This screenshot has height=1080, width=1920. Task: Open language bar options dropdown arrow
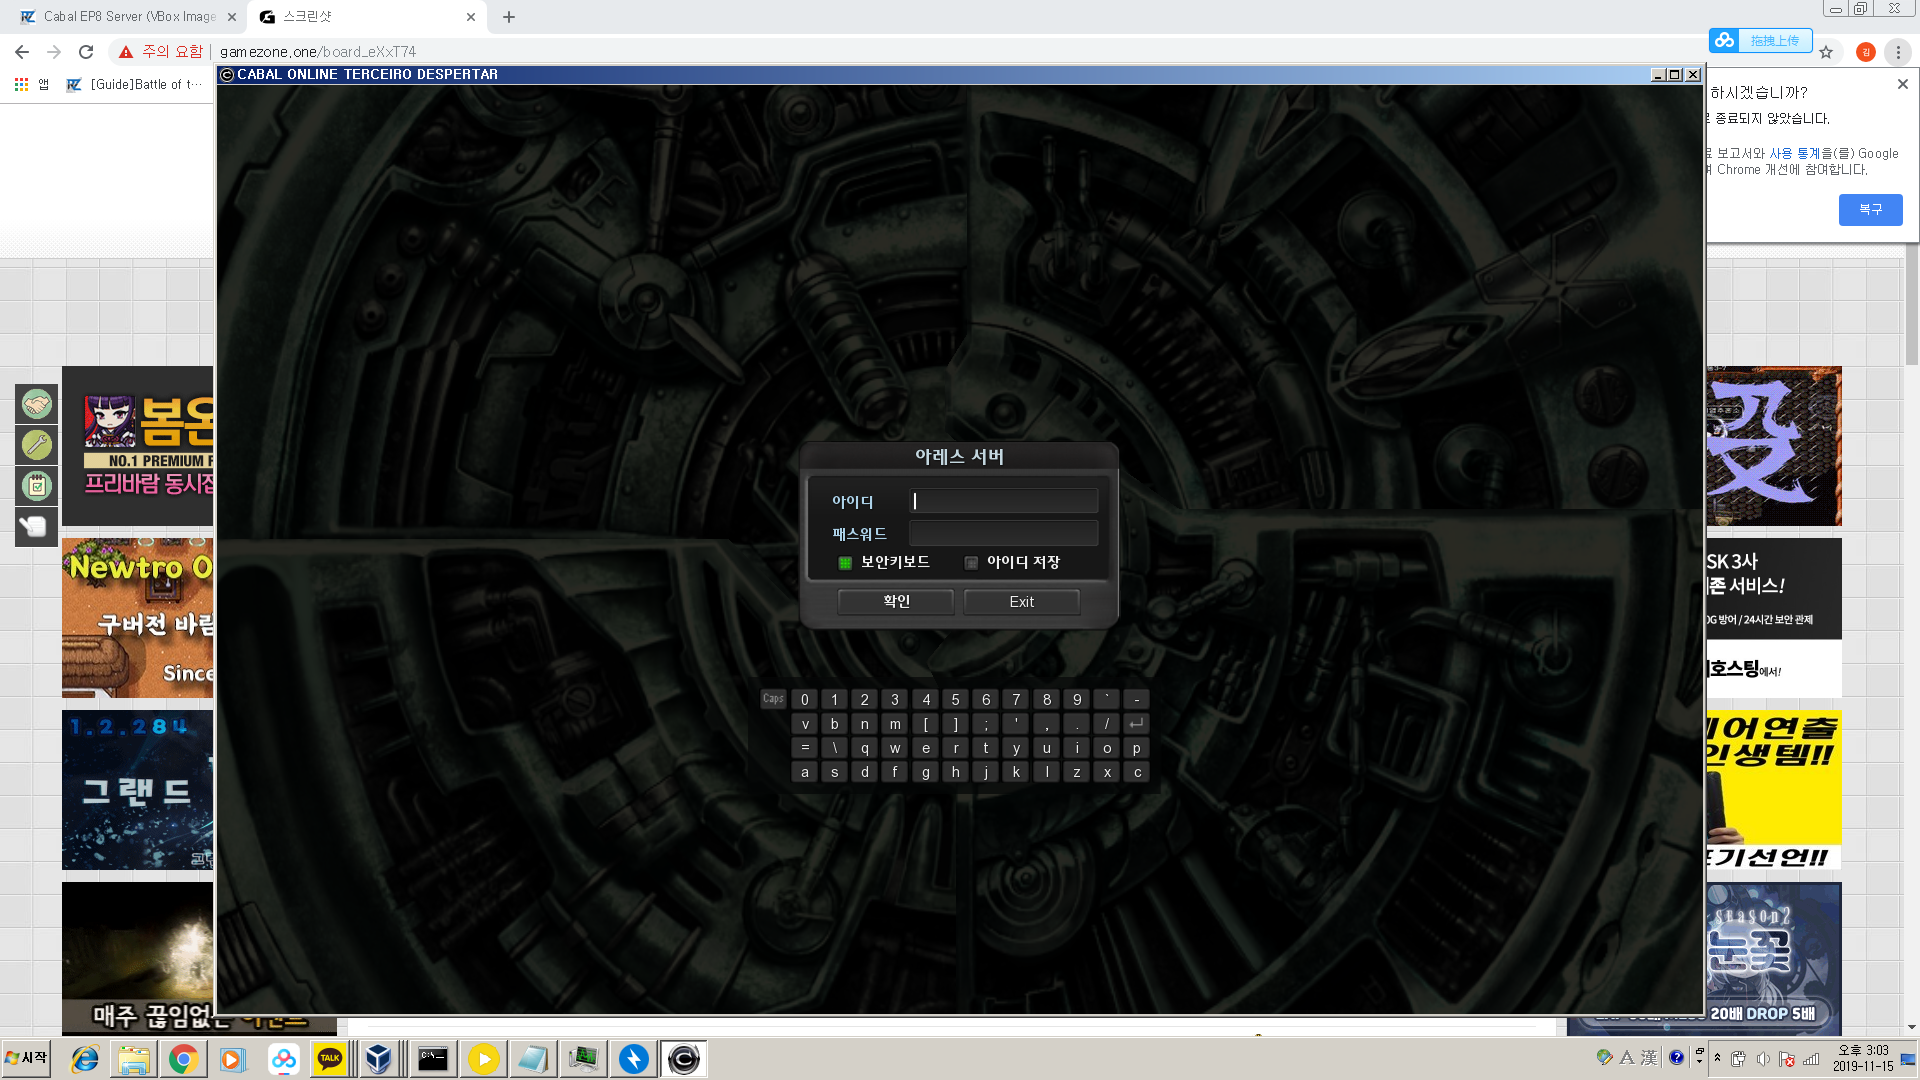pyautogui.click(x=1699, y=1062)
